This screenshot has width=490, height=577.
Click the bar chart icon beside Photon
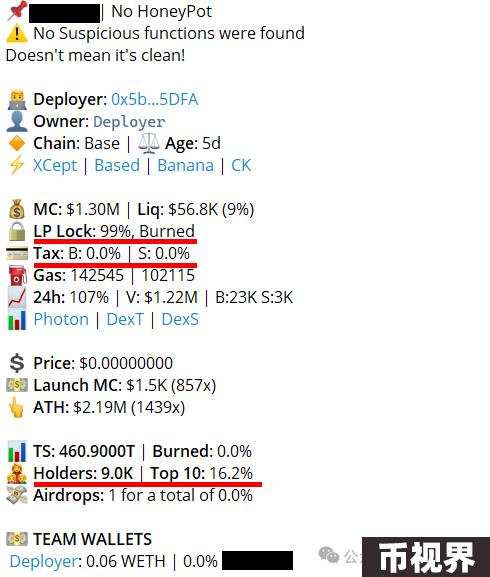[17, 320]
